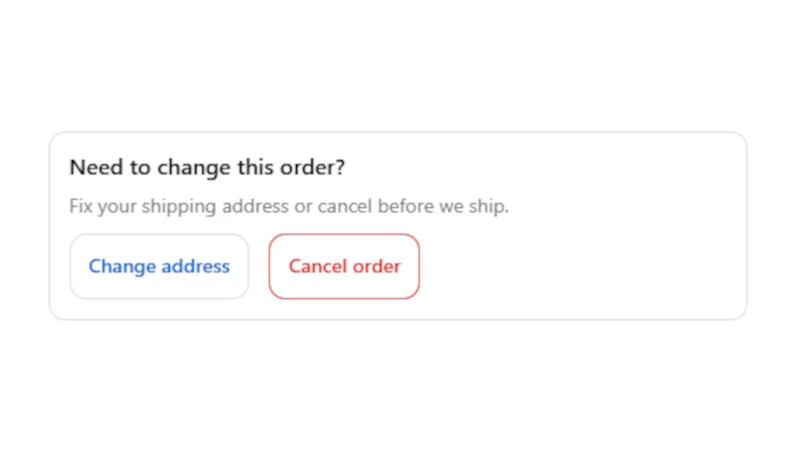Choose Change address to fix shipping details
The width and height of the screenshot is (800, 450).
159,266
